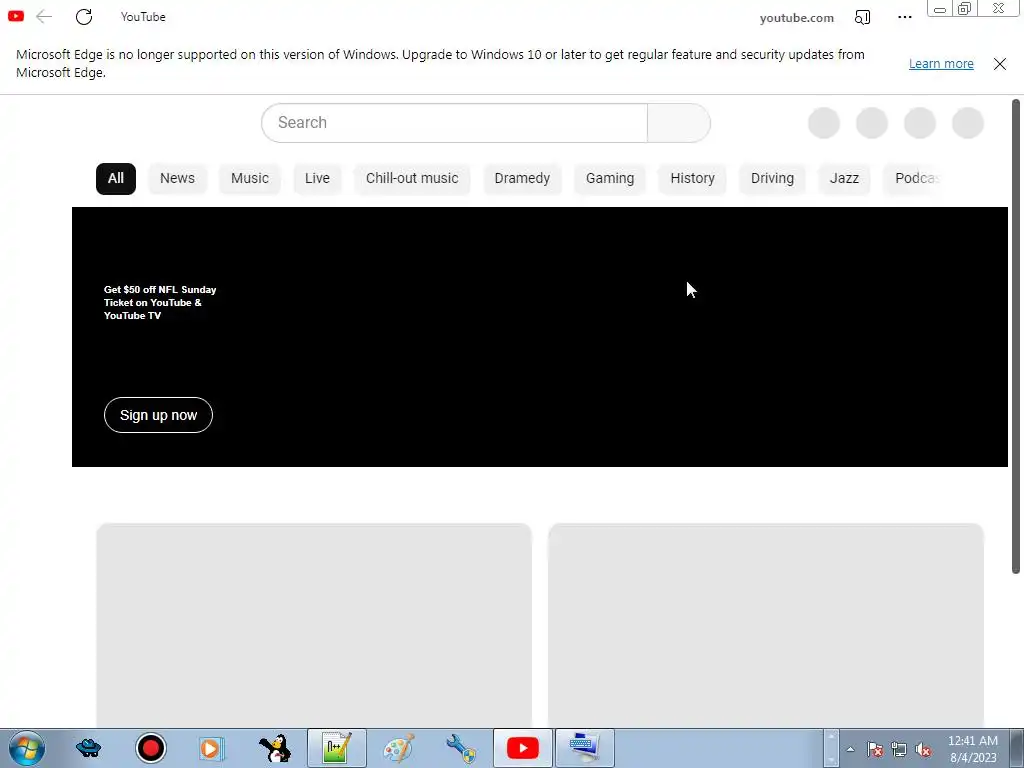Click the last circular placeholder icon top right

point(968,123)
